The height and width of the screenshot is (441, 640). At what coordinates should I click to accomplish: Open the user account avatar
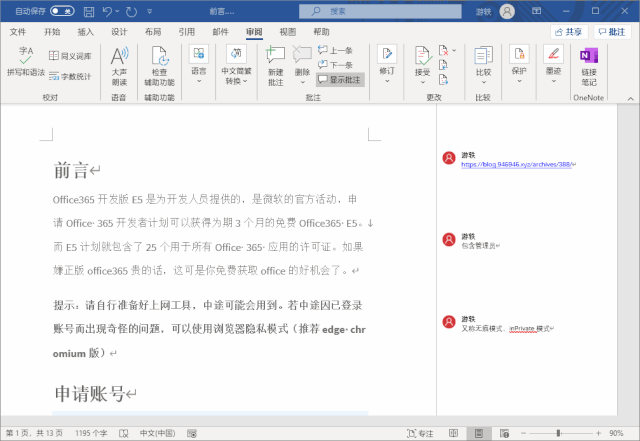pos(507,11)
